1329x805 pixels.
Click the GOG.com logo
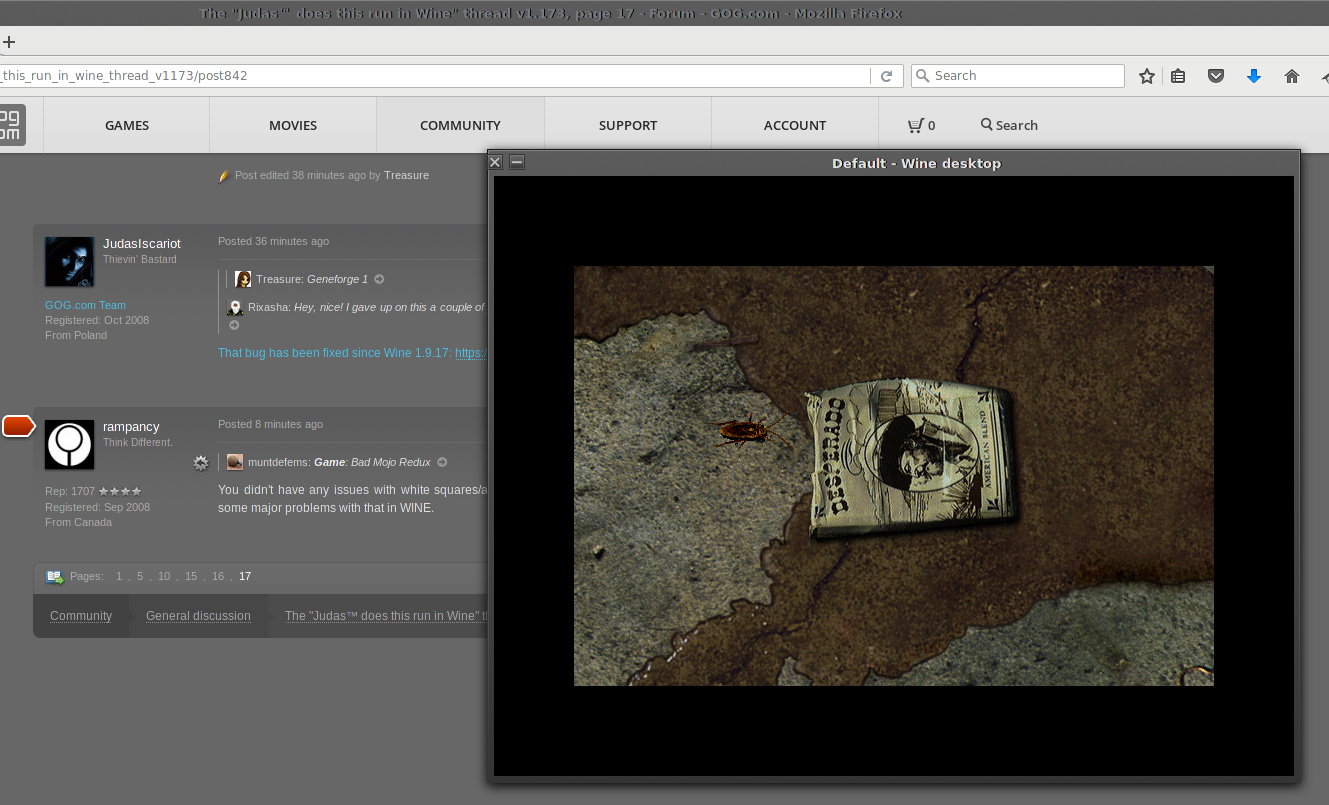coord(11,125)
